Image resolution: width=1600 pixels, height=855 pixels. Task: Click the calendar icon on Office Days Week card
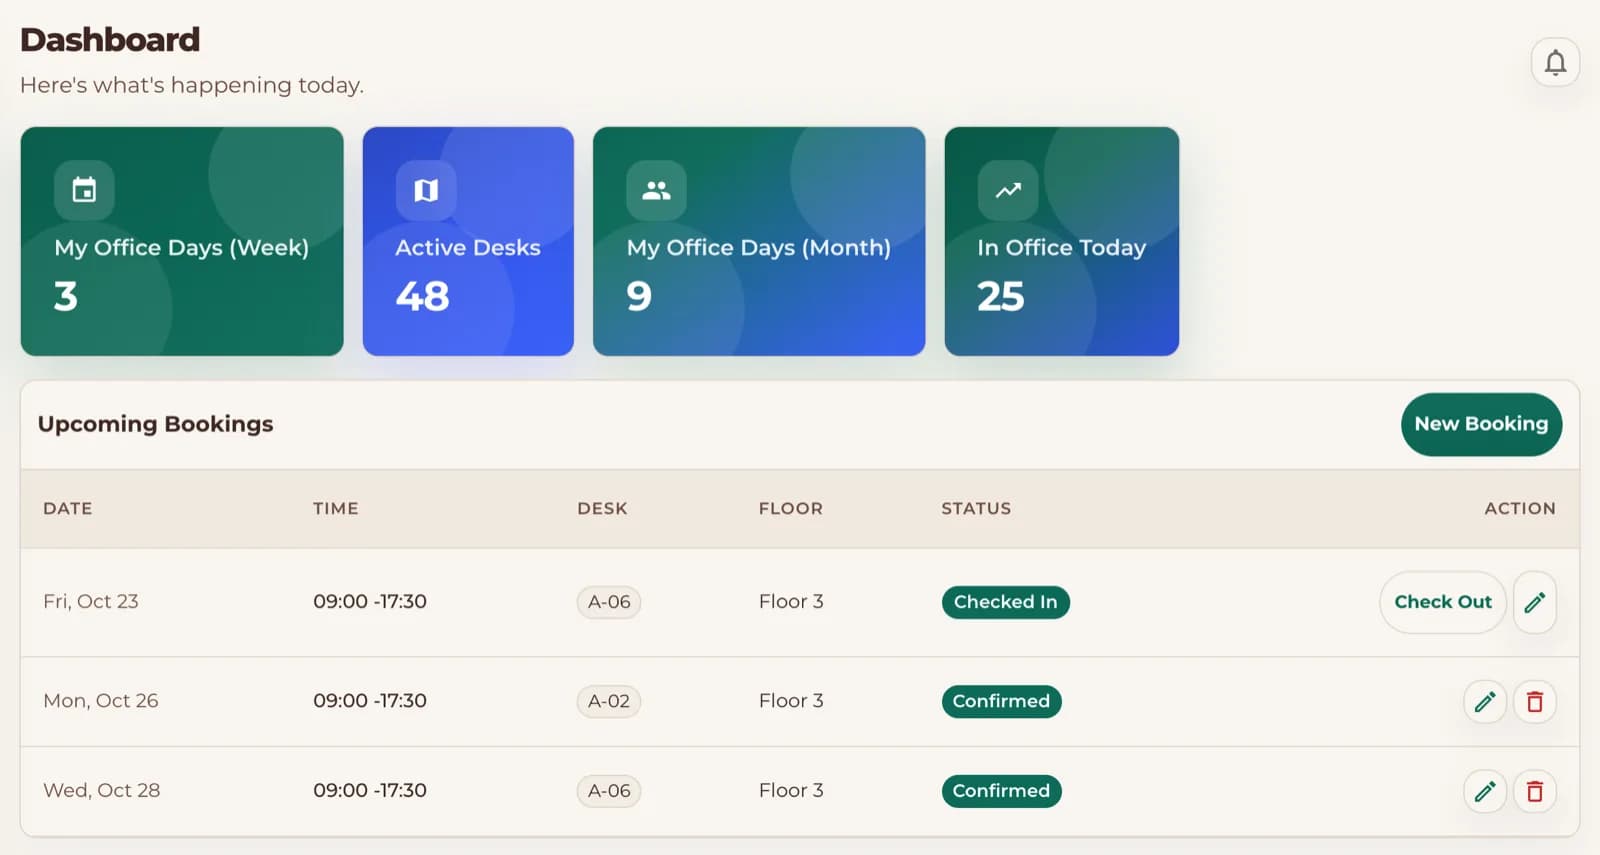click(84, 190)
